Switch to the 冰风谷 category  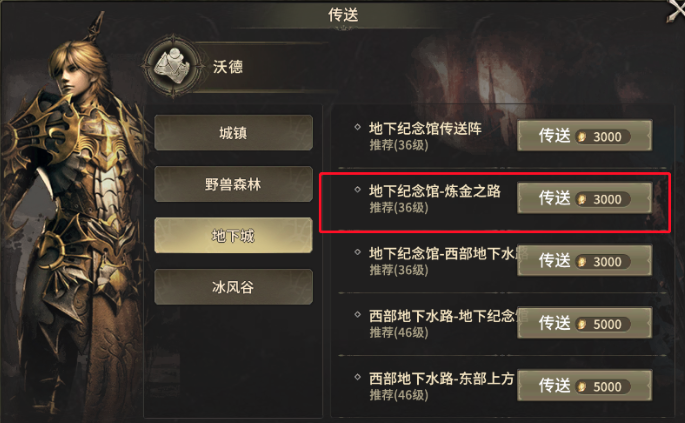pos(233,287)
